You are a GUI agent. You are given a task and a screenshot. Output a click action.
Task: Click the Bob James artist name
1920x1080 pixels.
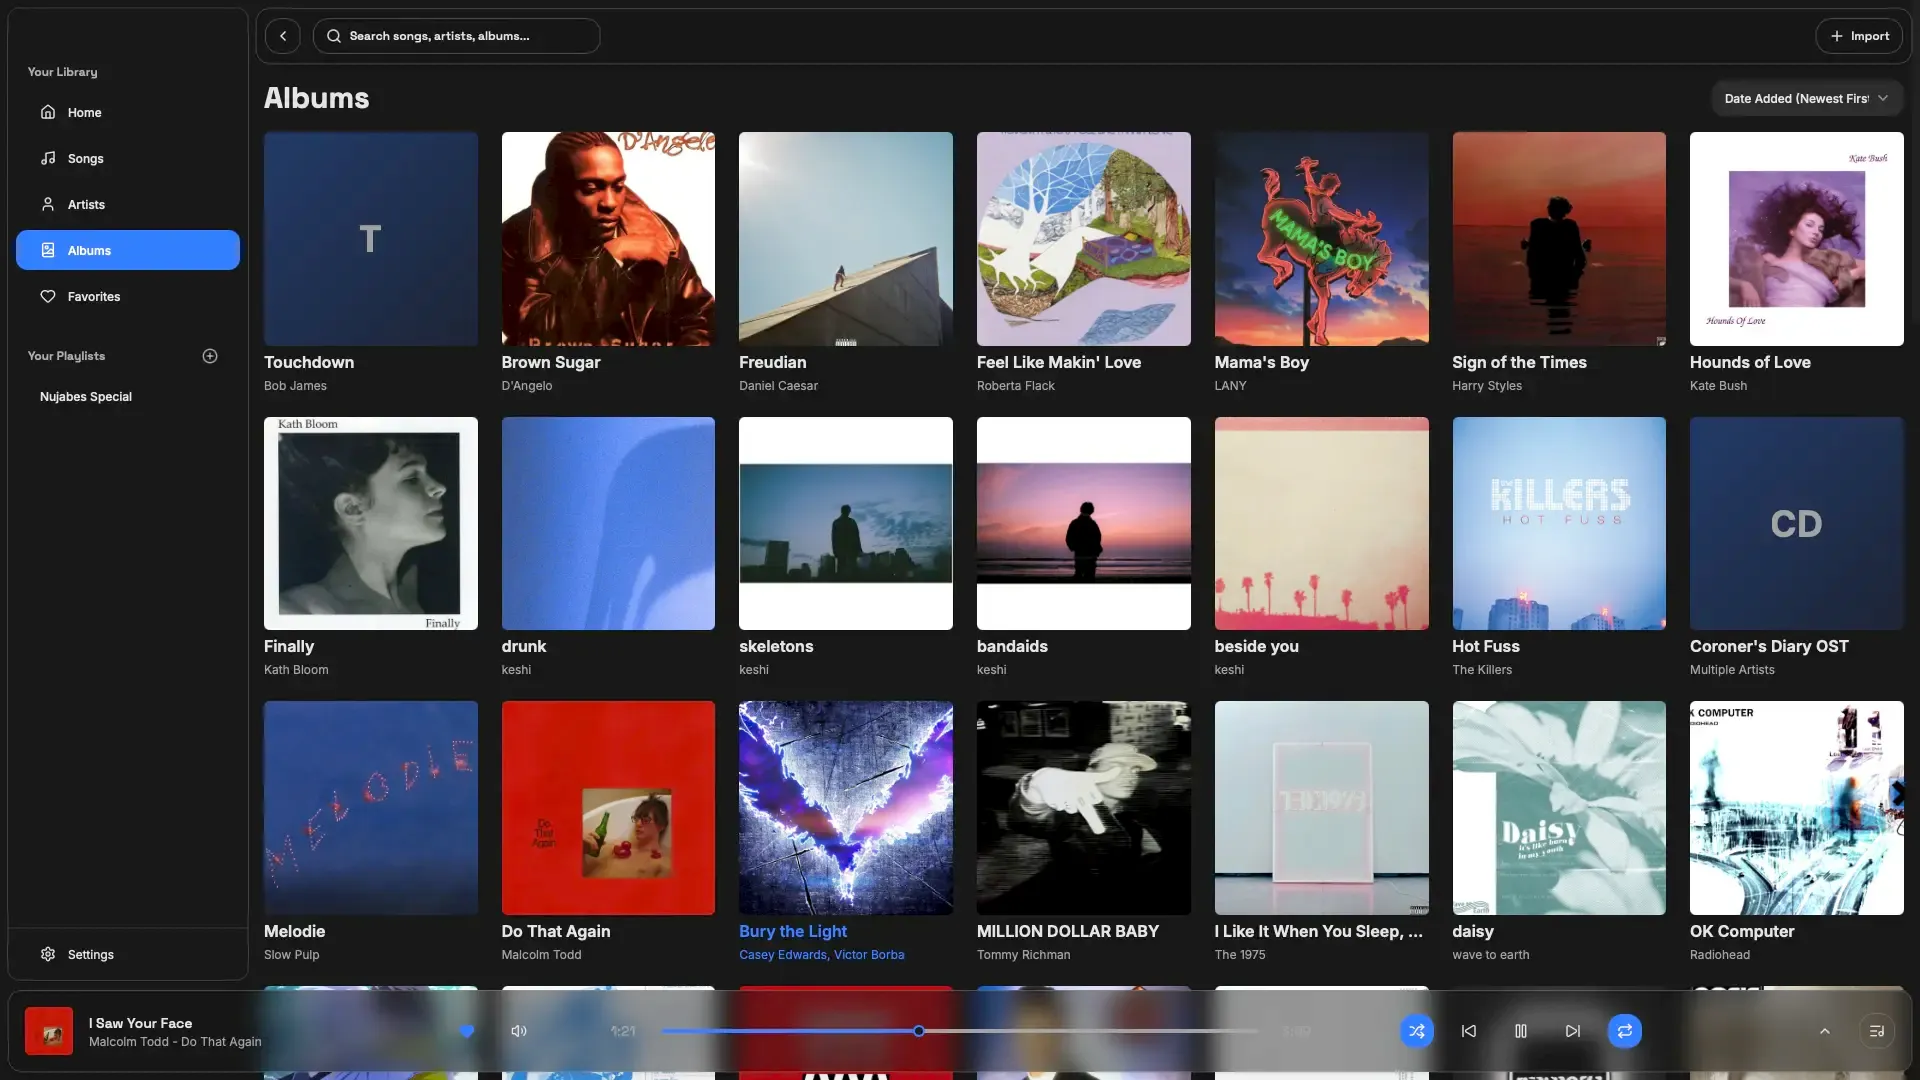pos(295,386)
